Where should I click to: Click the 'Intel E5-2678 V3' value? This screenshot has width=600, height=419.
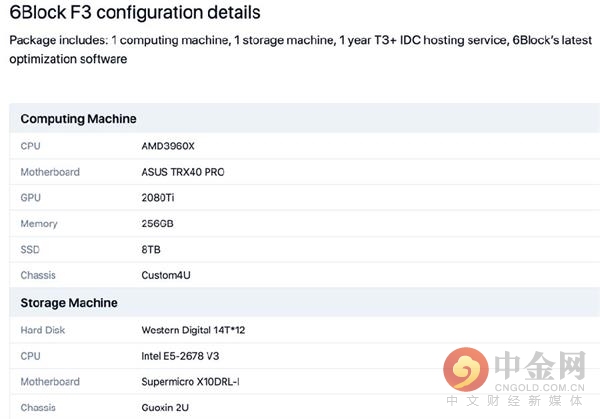tap(180, 356)
